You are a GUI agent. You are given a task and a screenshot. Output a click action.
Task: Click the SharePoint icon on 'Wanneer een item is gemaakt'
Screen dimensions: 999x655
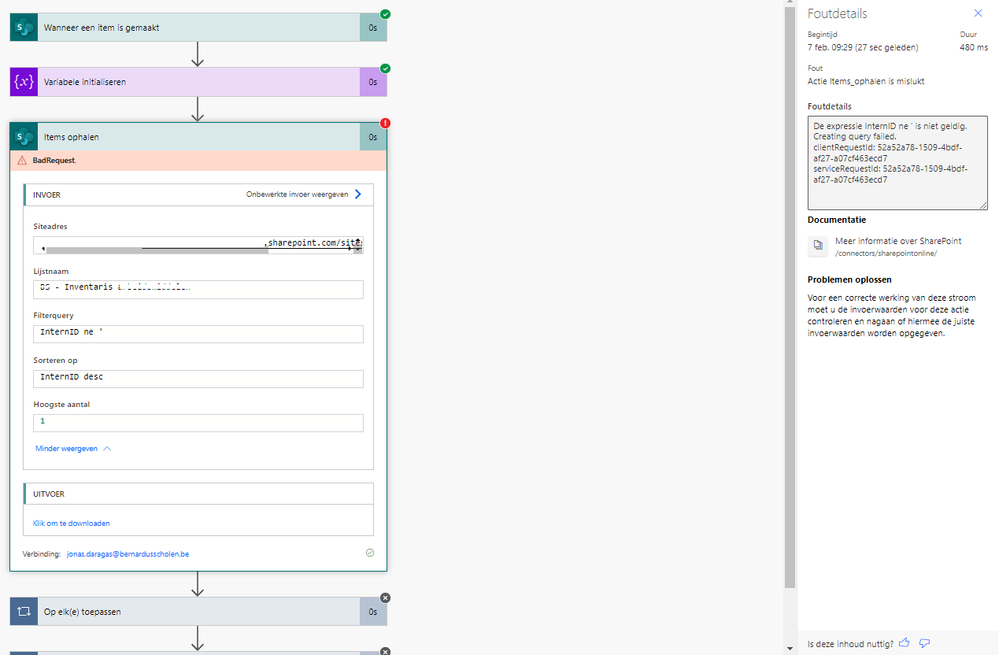24,27
